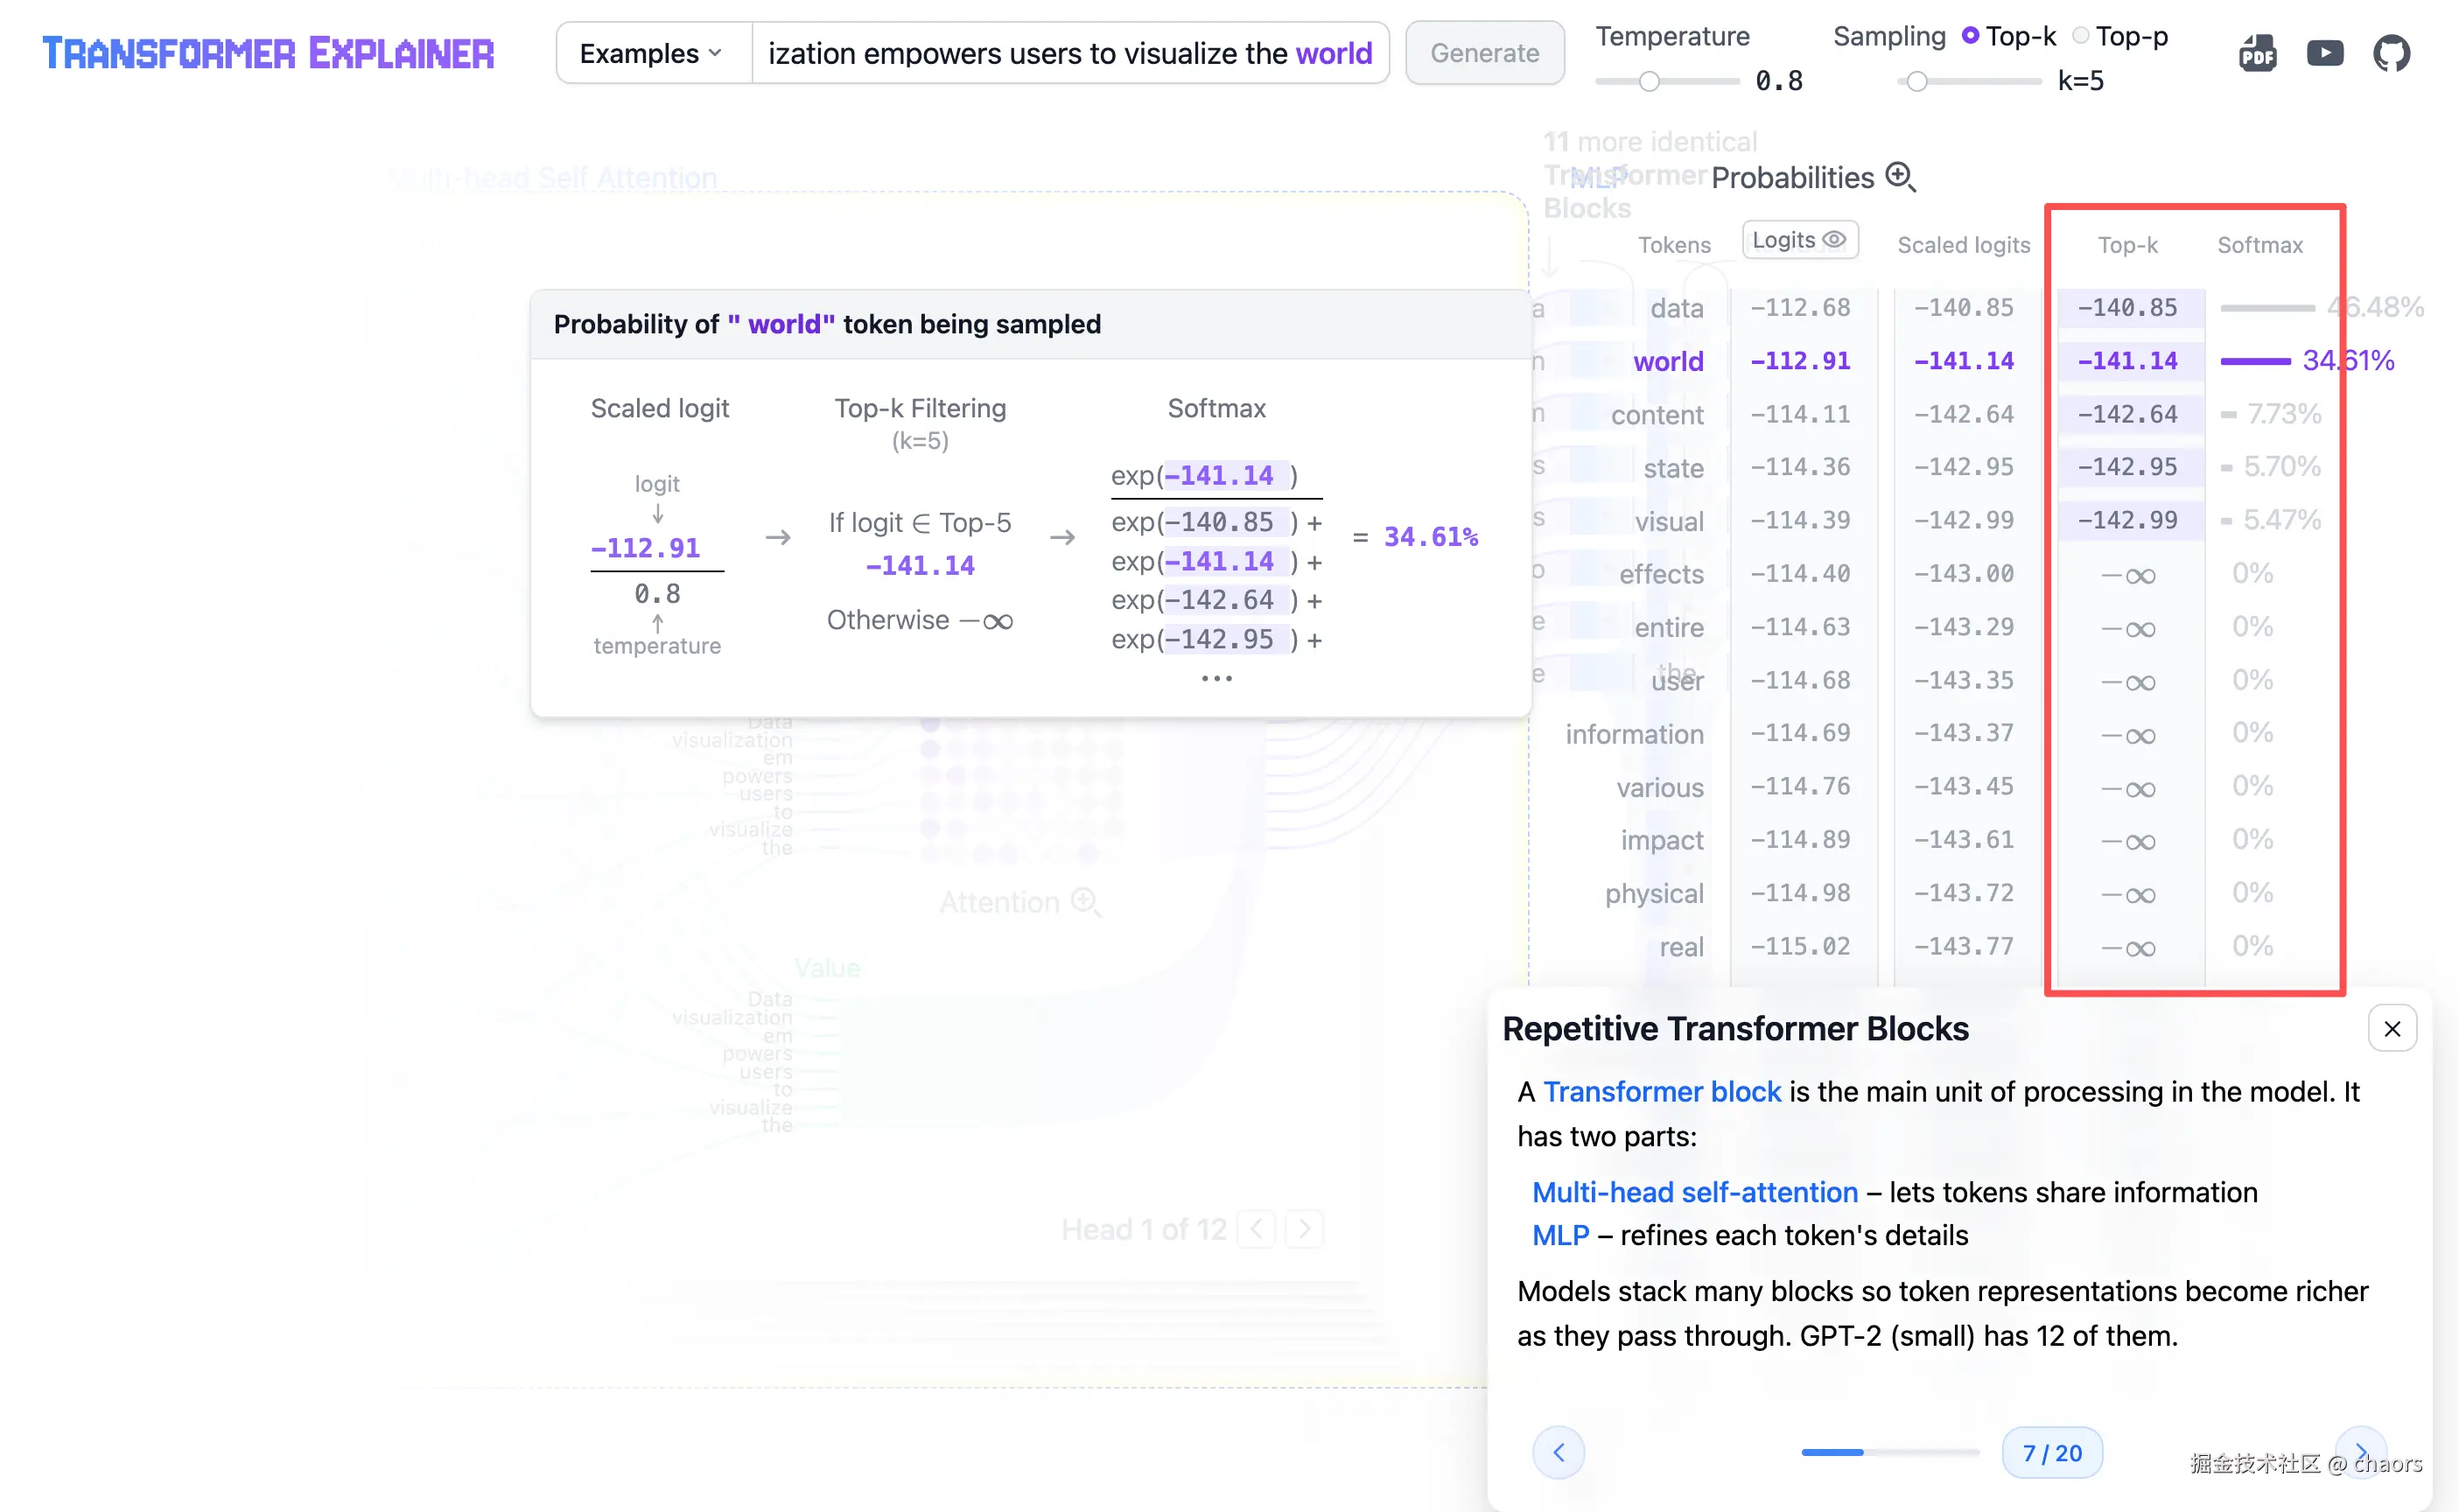Open the Examples dropdown

click(x=652, y=53)
